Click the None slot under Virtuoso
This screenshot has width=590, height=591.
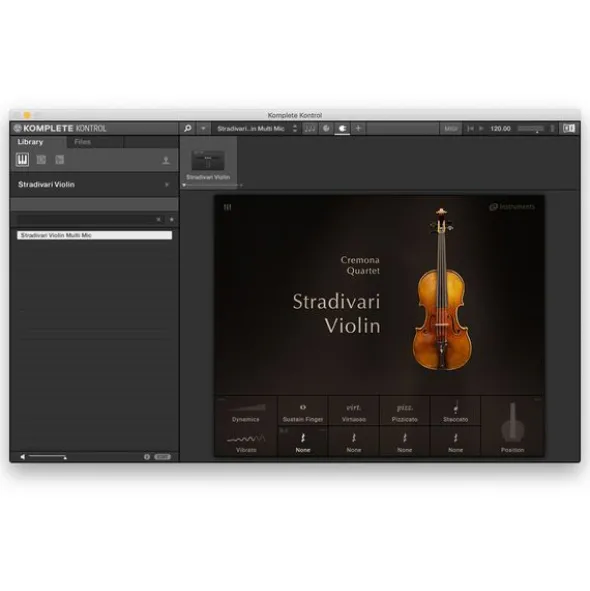[354, 442]
